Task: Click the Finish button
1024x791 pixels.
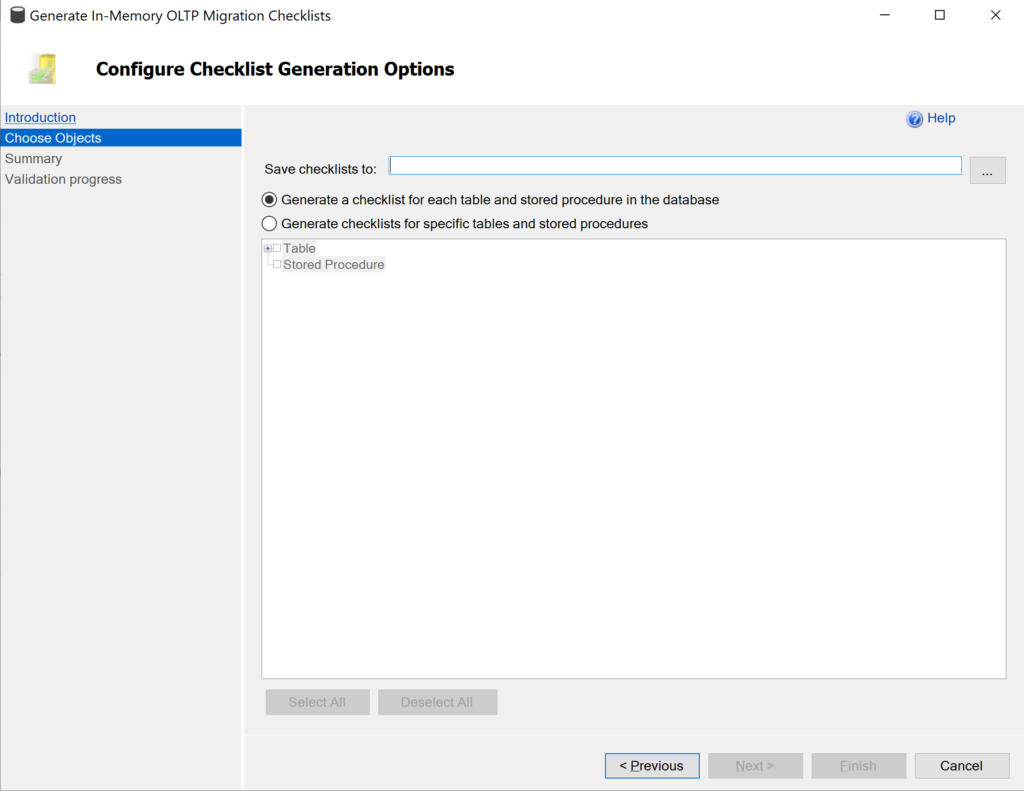Action: tap(858, 766)
